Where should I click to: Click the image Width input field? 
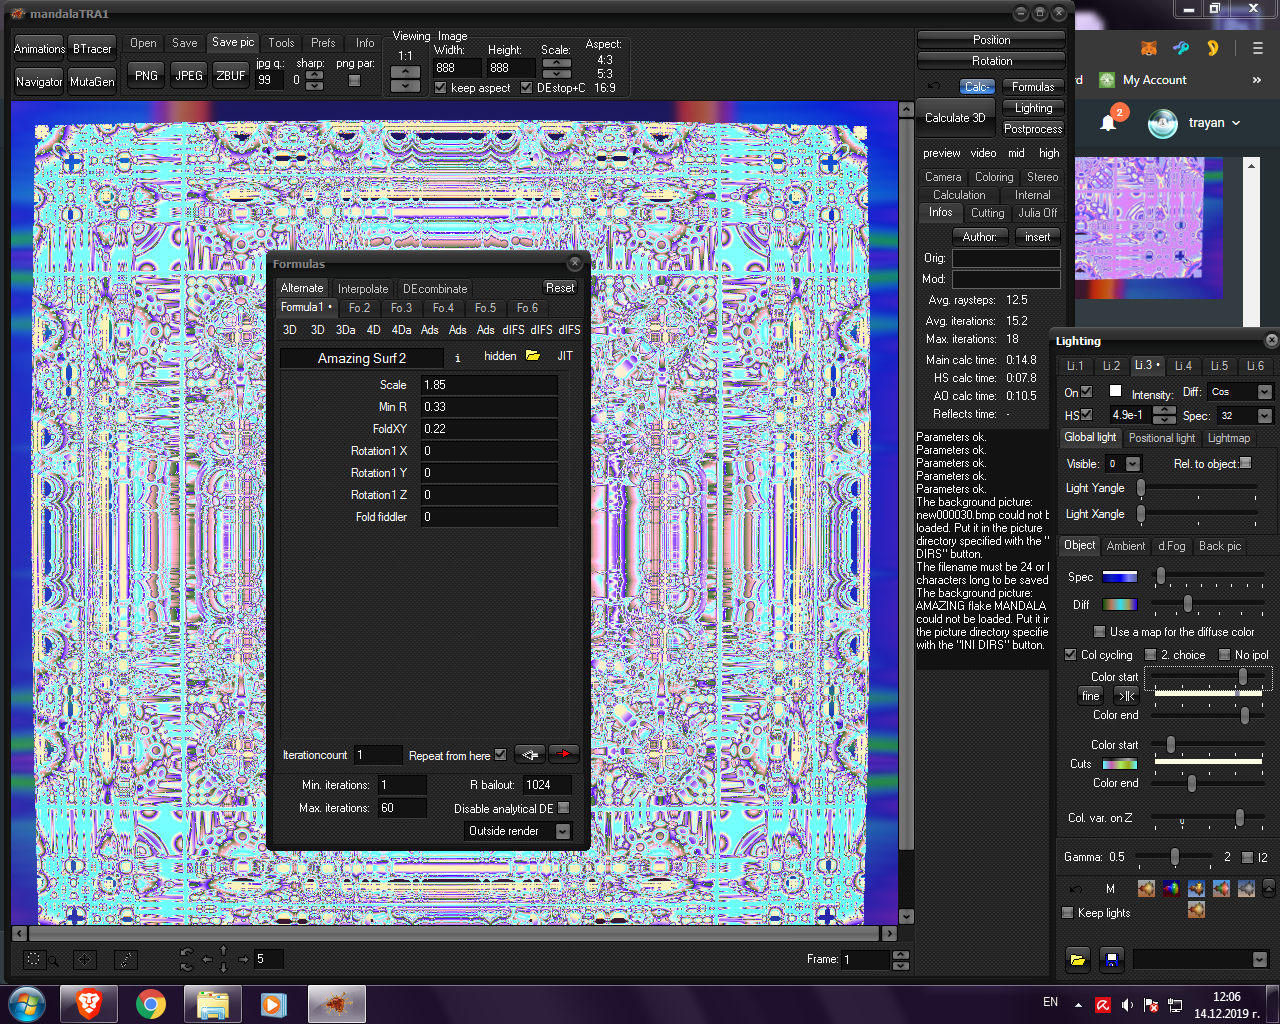[456, 68]
